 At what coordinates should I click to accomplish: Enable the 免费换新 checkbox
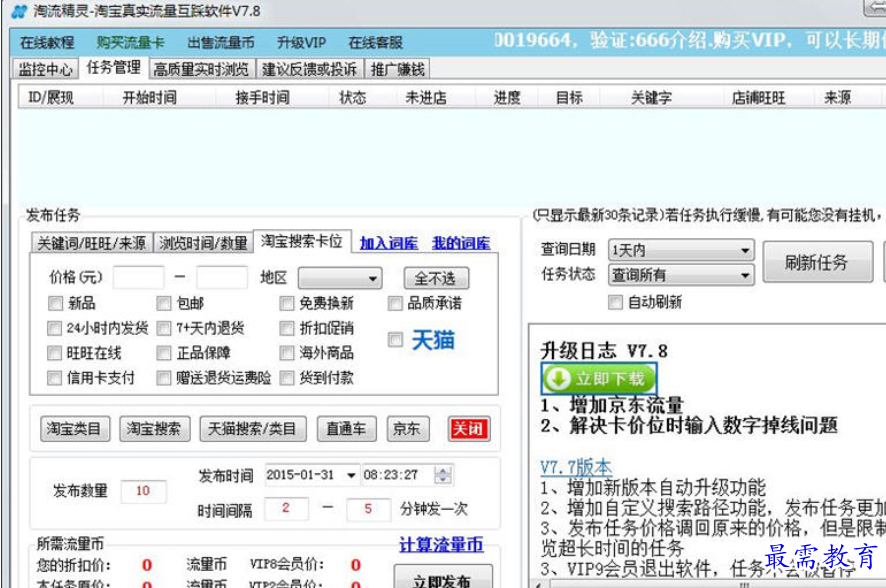[287, 304]
